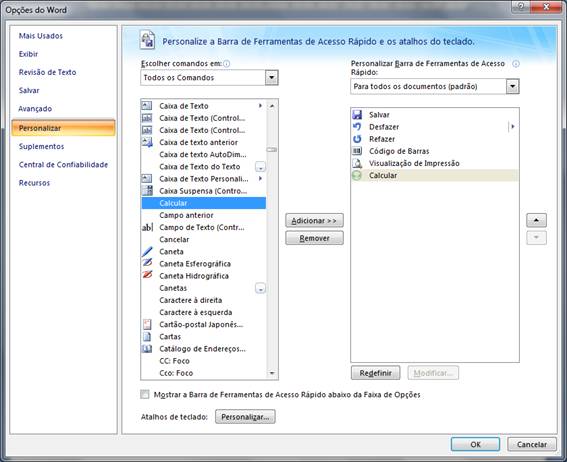Click the Desfazer undo icon
The height and width of the screenshot is (462, 567).
(357, 127)
